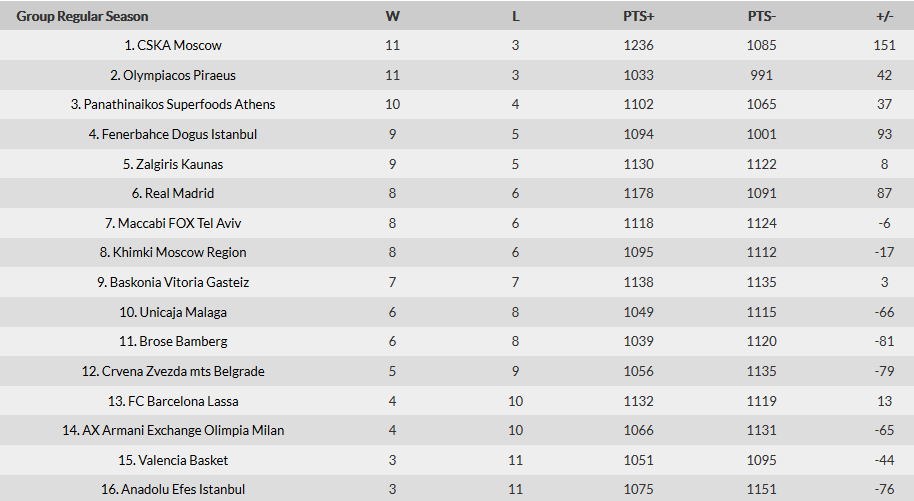Select Real Madrid in standings

[x=173, y=193]
